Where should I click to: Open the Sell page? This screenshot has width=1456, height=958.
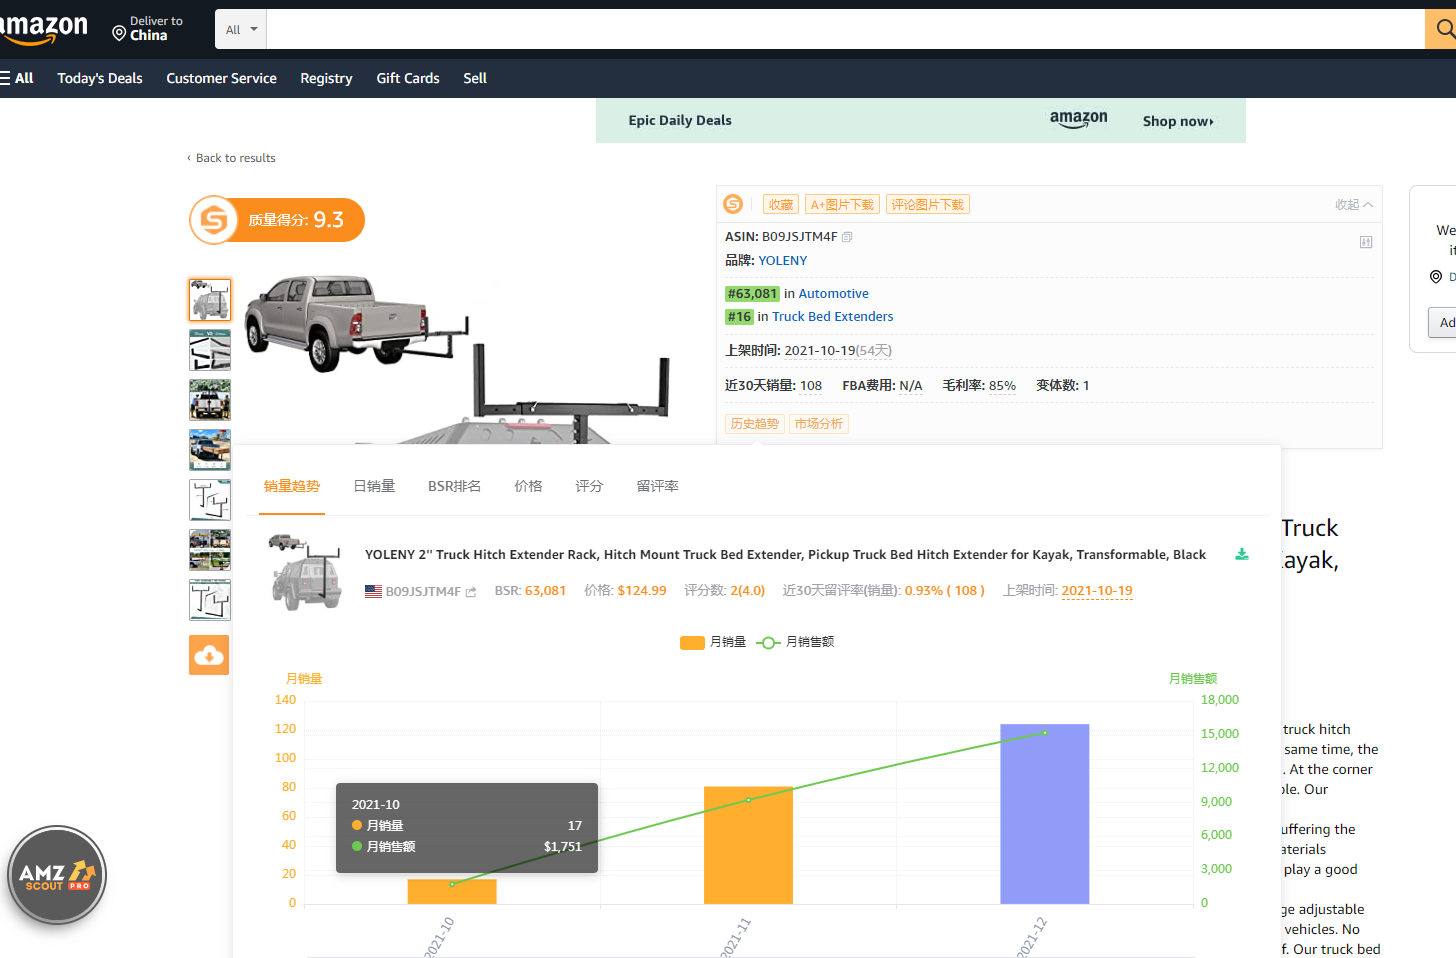[475, 78]
